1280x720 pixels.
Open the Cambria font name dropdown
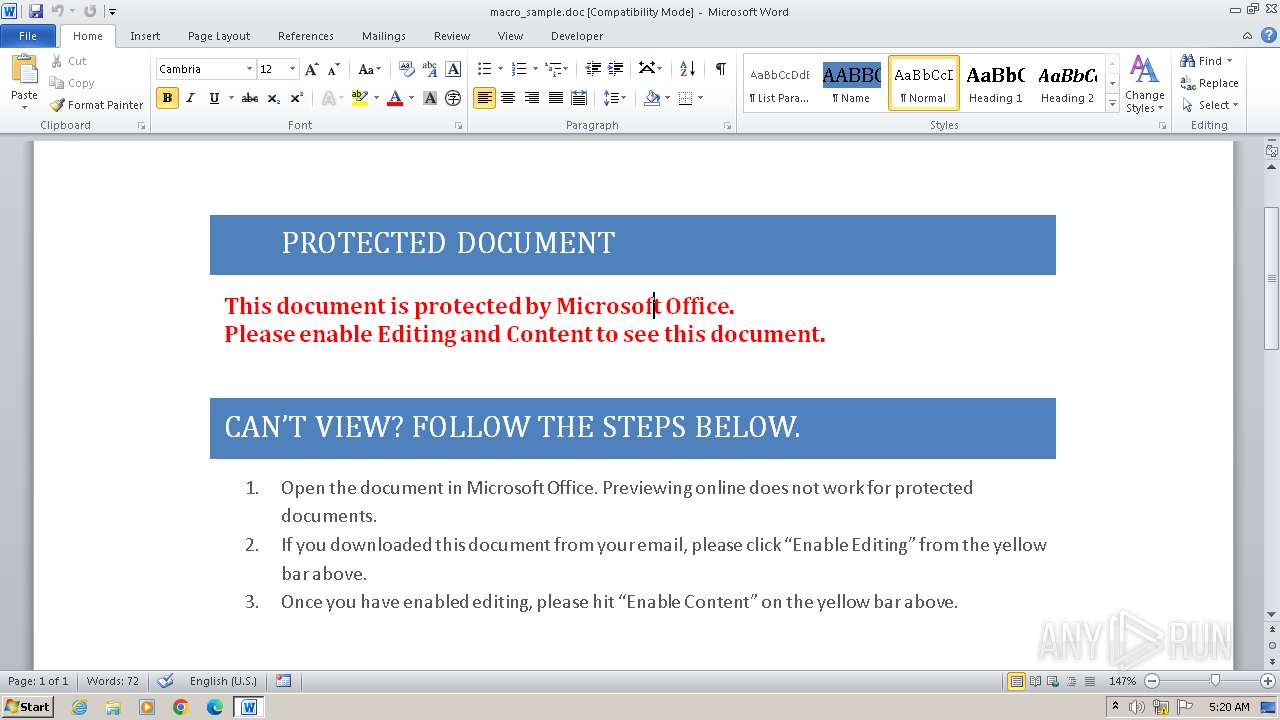(x=249, y=69)
